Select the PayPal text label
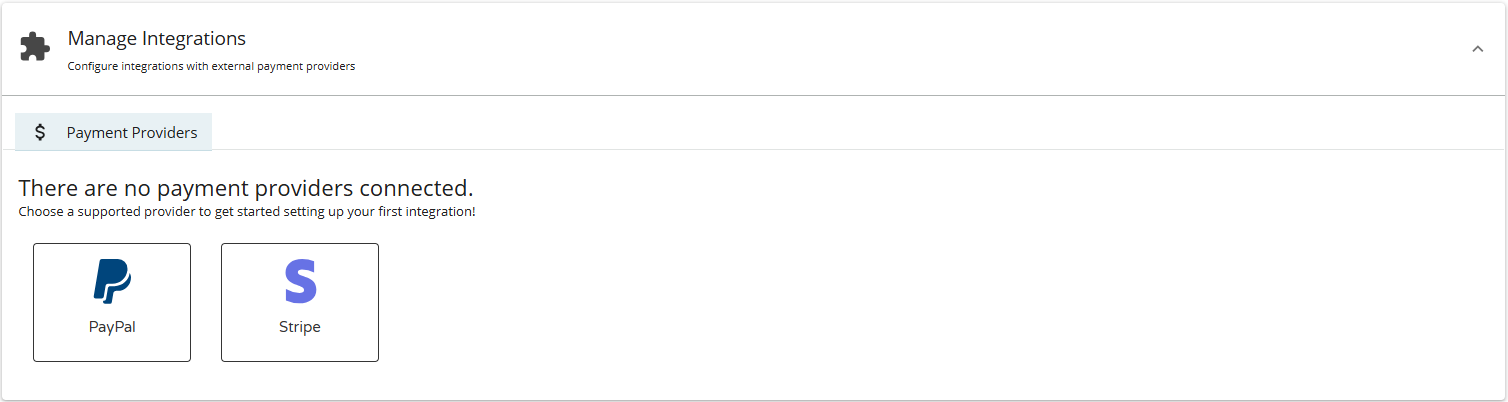This screenshot has width=1508, height=402. (x=112, y=327)
